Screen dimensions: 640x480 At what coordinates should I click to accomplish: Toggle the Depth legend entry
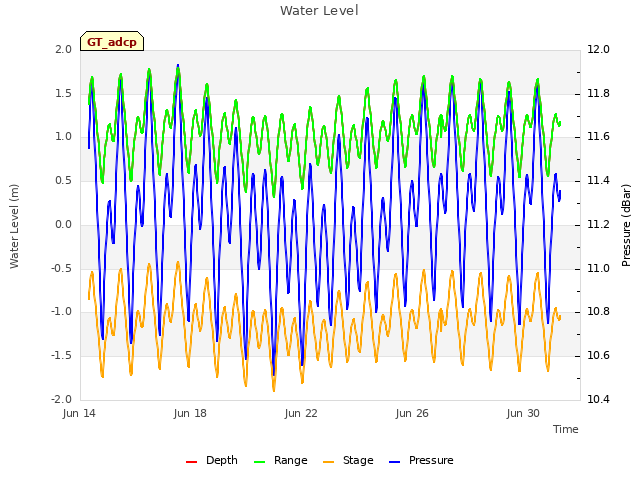[211, 460]
